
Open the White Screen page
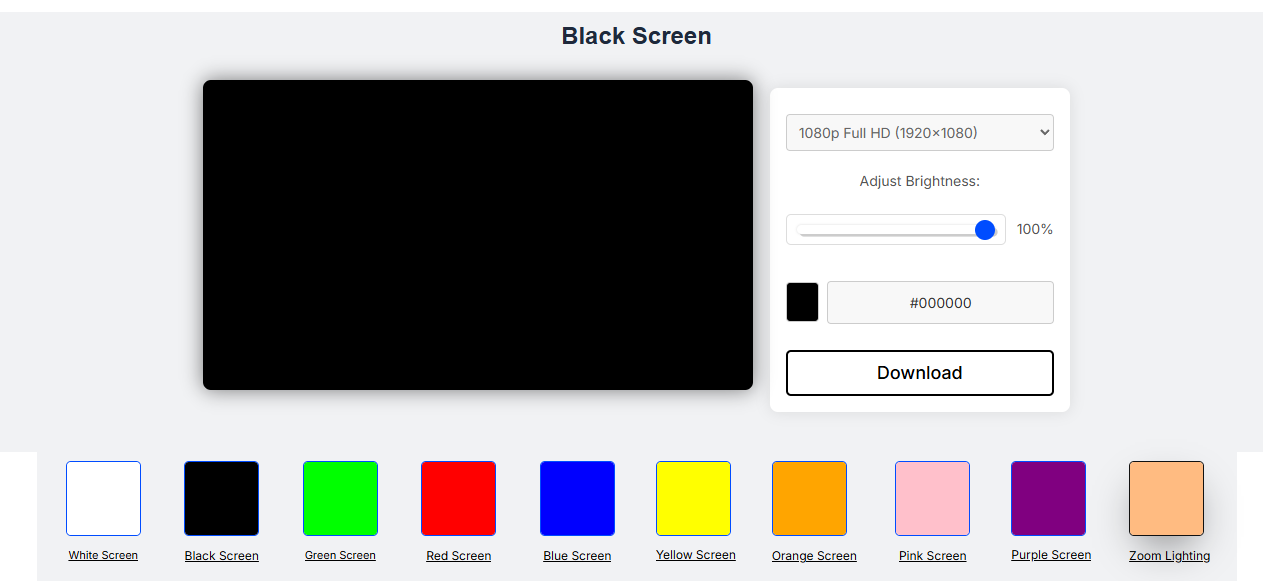(x=103, y=555)
